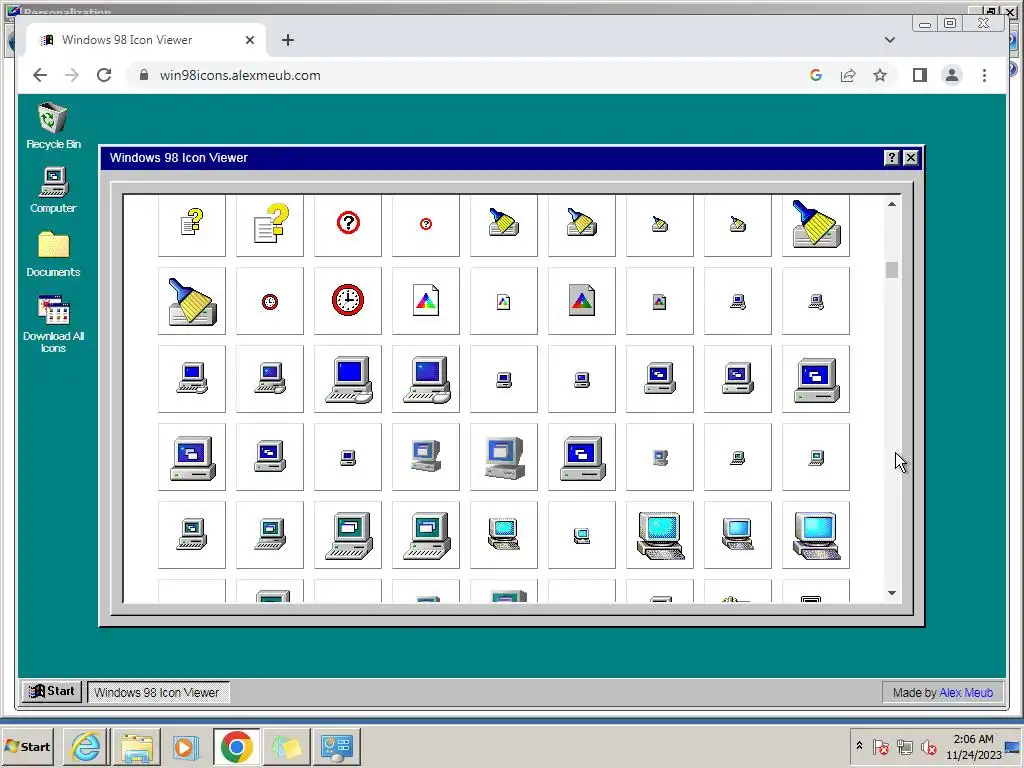Click the network tray icon
The width and height of the screenshot is (1024, 768).
coord(904,747)
